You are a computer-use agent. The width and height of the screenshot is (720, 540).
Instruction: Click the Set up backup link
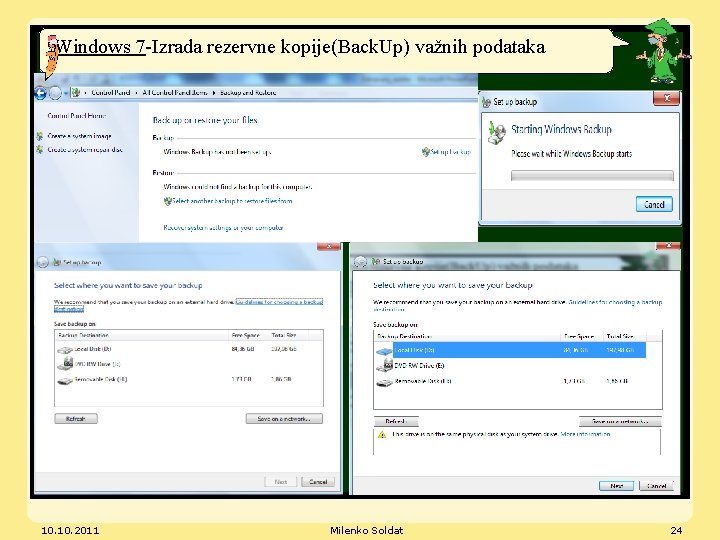[x=451, y=152]
